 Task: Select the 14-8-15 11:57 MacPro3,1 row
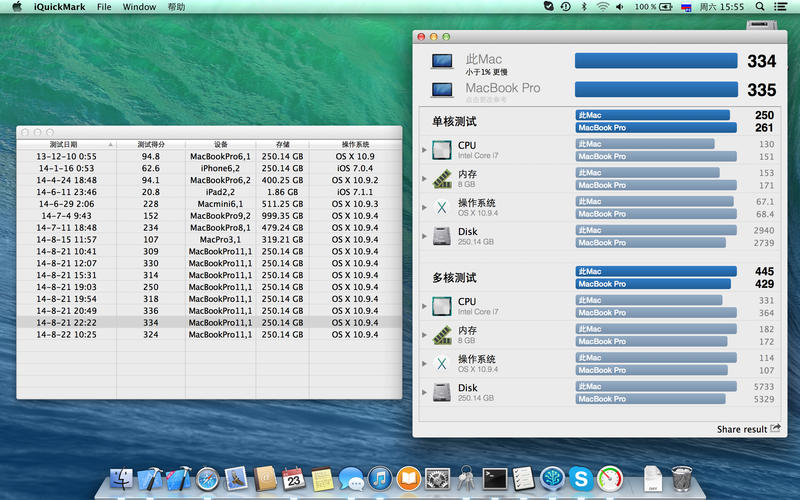[x=209, y=239]
